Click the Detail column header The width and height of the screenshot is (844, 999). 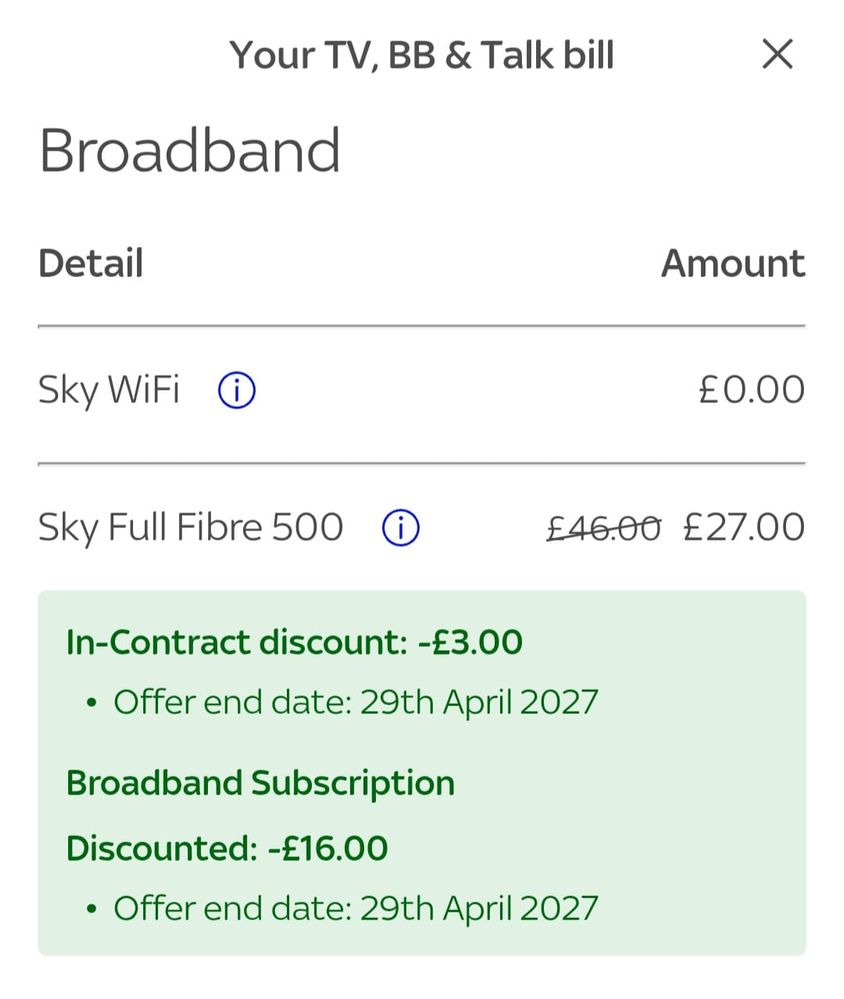point(91,263)
